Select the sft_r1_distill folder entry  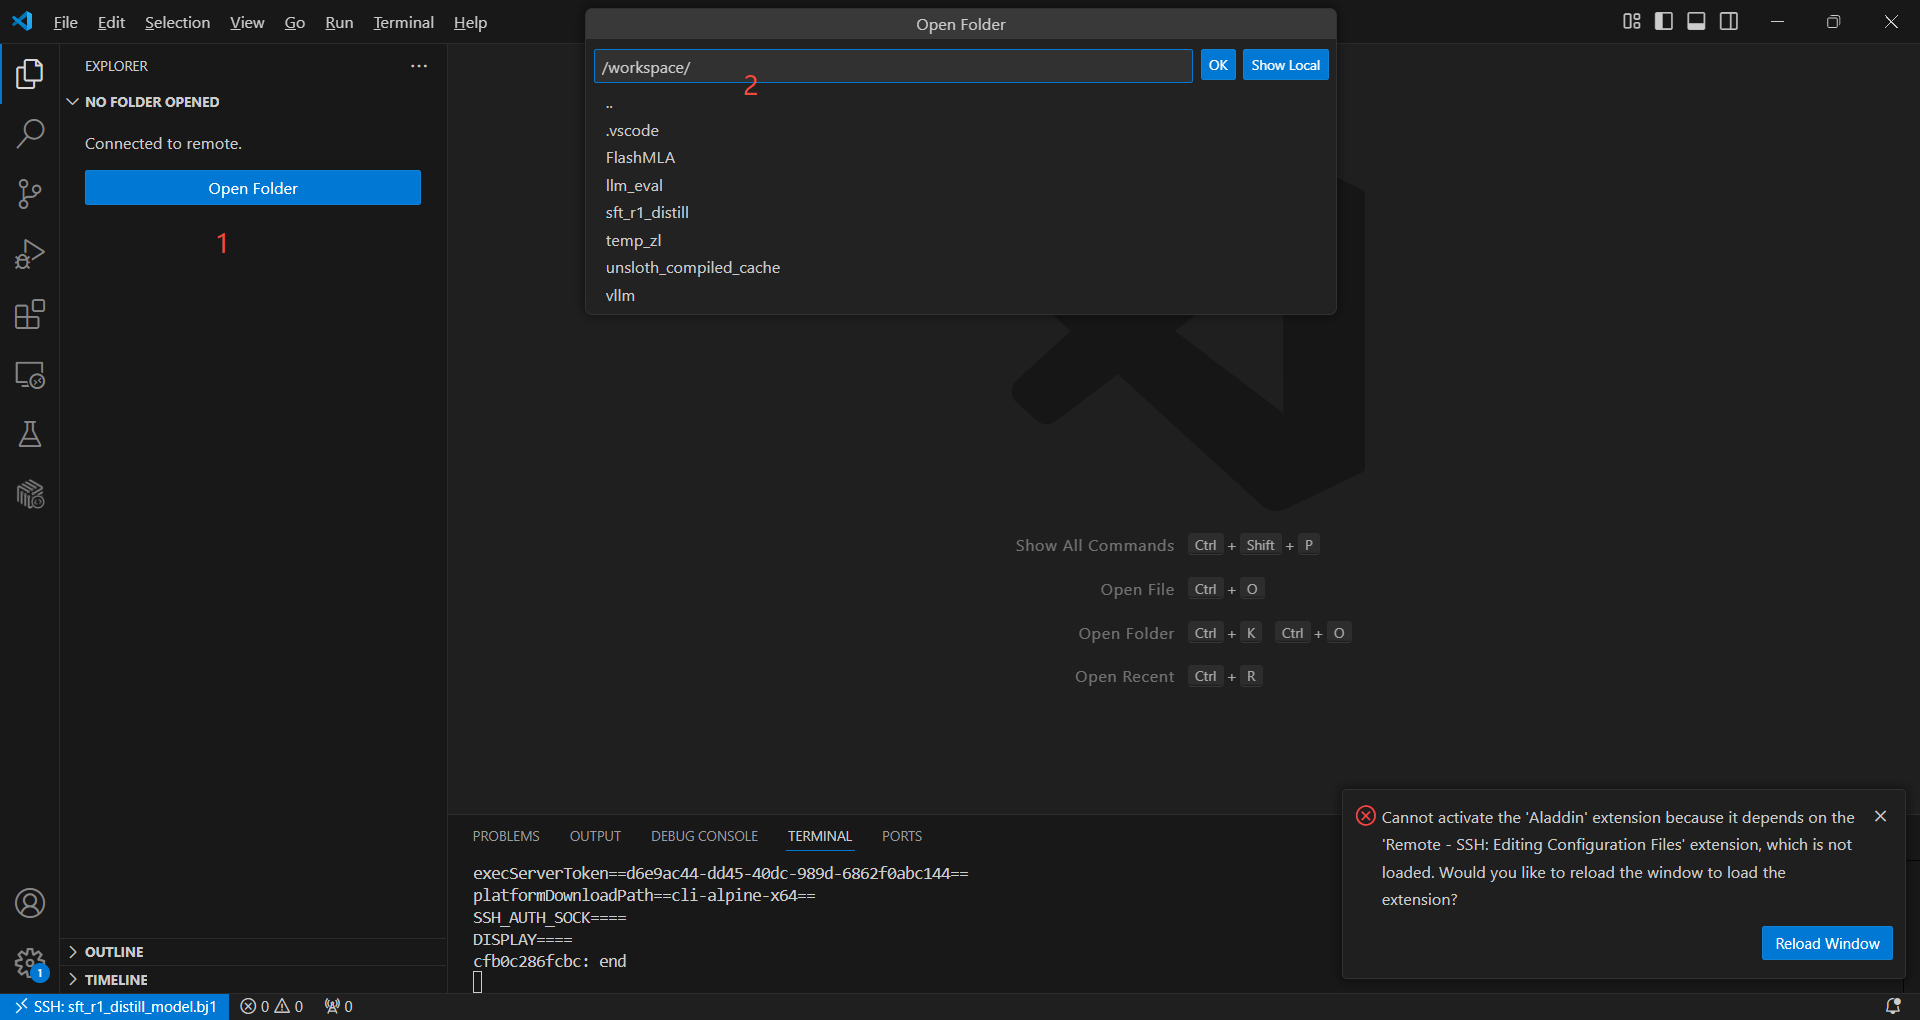647,213
